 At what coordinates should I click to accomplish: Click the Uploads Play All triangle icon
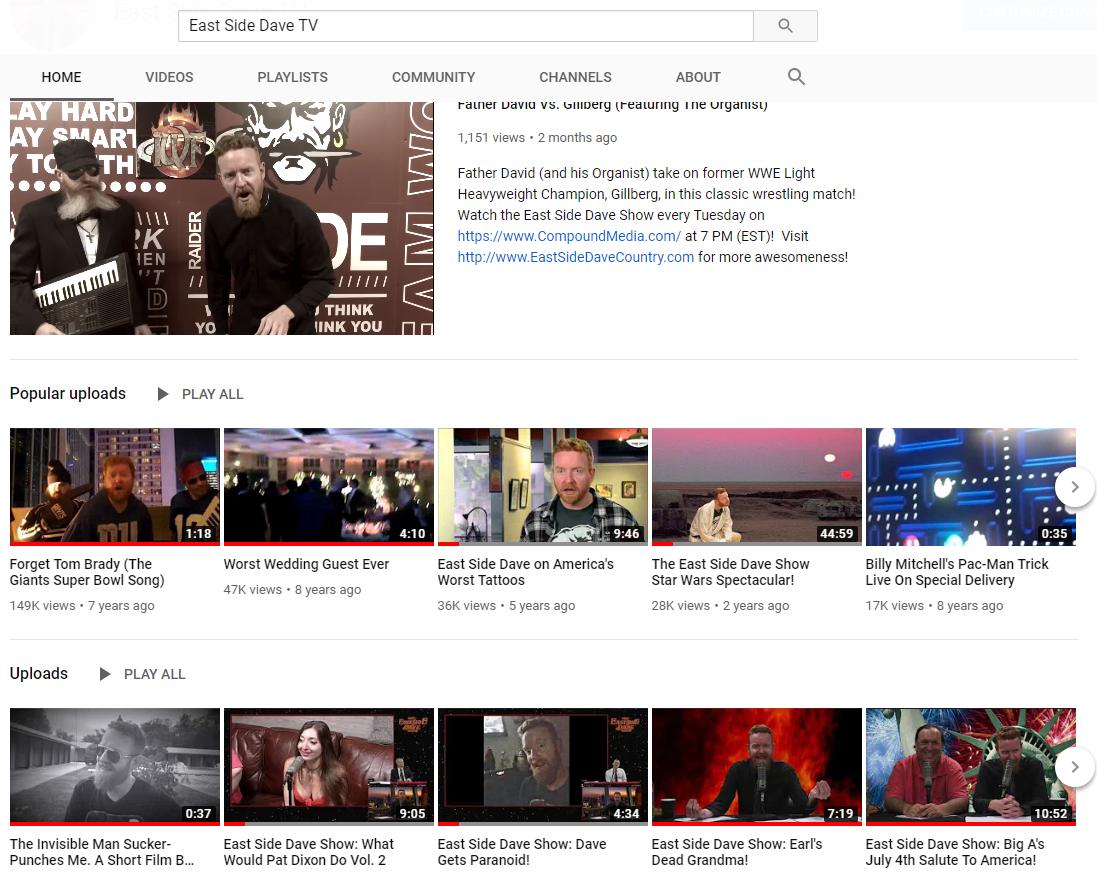tap(105, 674)
